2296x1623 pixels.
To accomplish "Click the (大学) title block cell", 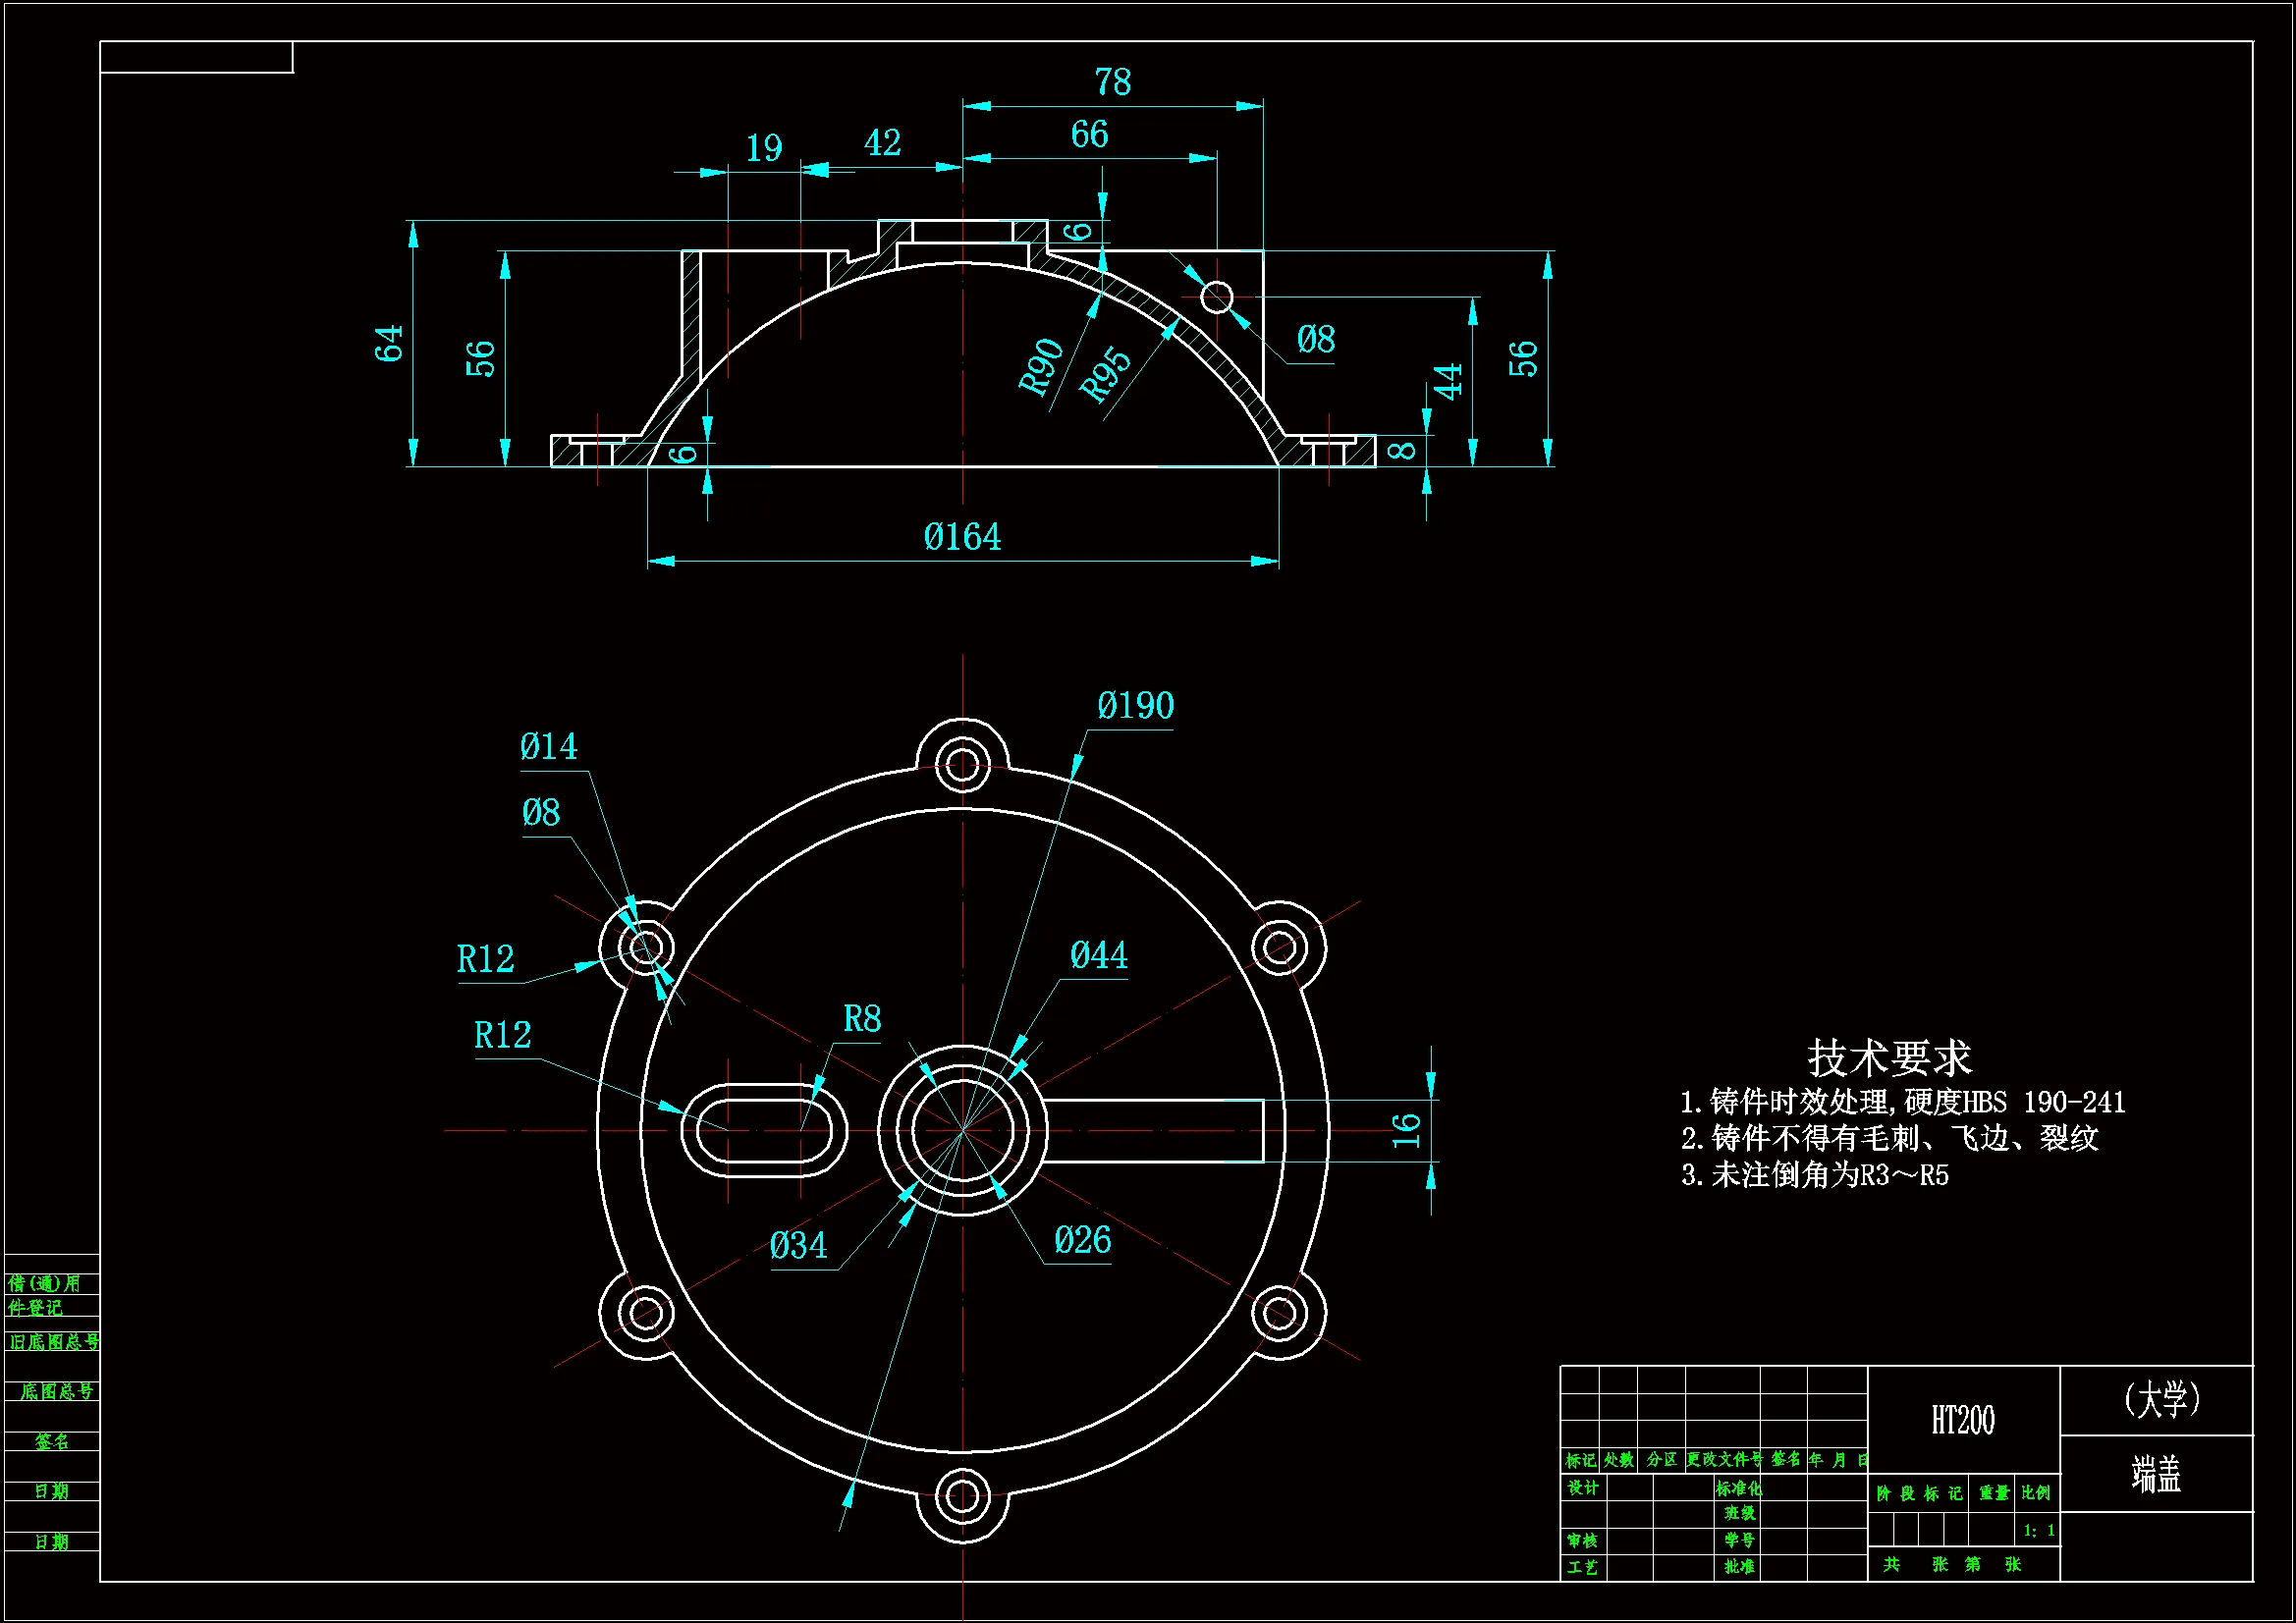I will click(2161, 1399).
